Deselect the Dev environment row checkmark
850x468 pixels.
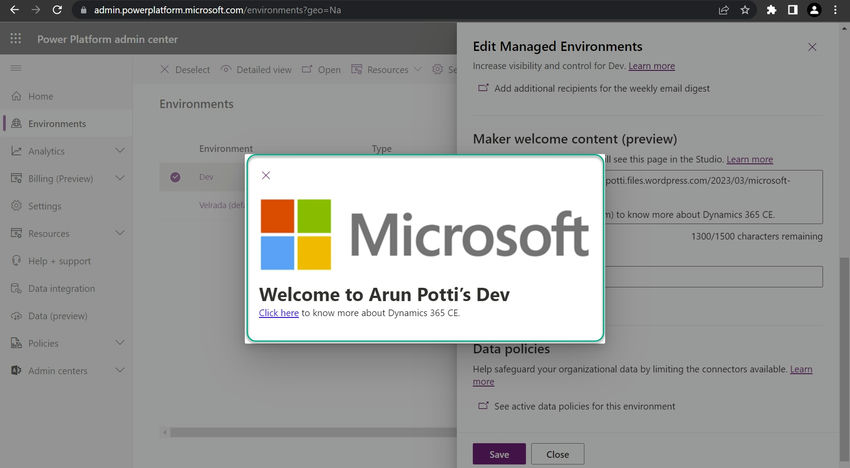click(x=175, y=177)
